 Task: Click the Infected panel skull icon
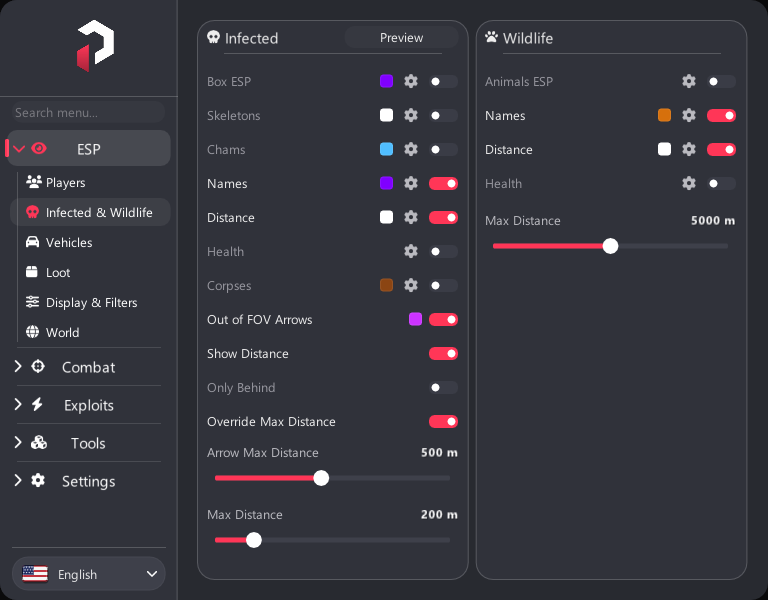pyautogui.click(x=214, y=37)
